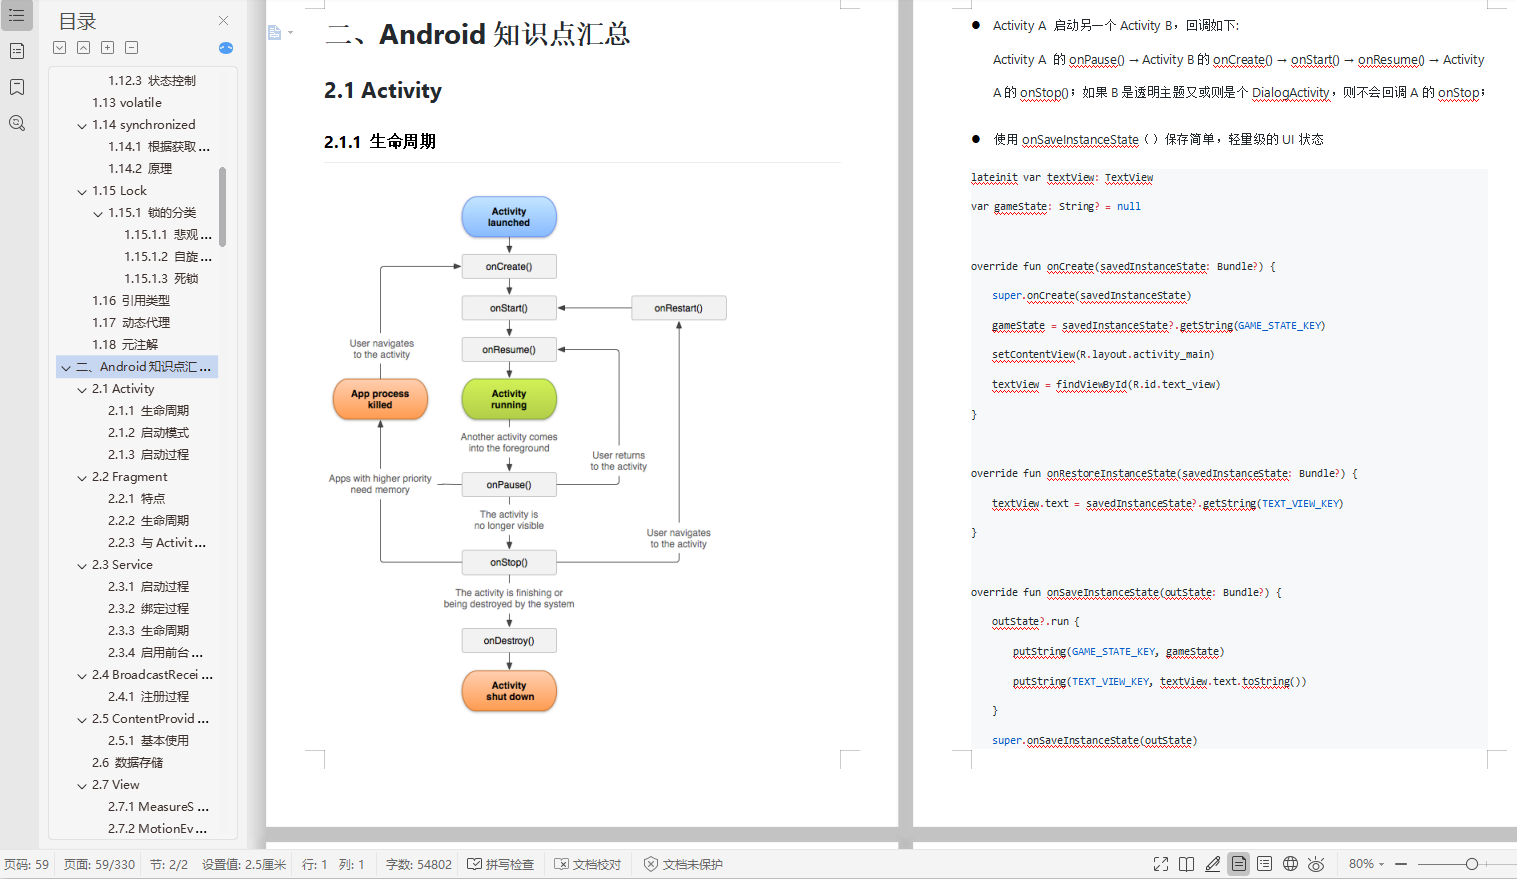Collapse the 2.4 BroadcastReceiver node

tap(82, 676)
